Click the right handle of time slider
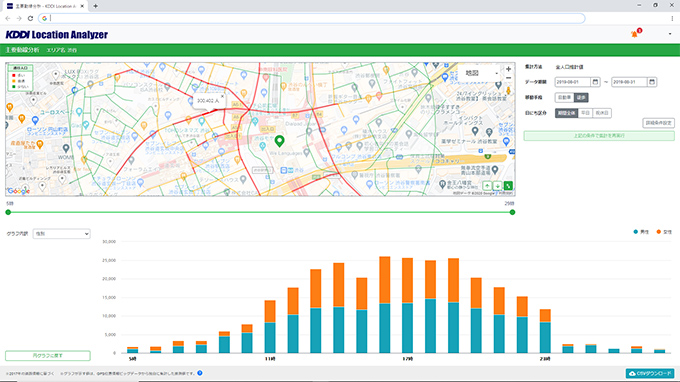680x382 pixels. point(512,212)
